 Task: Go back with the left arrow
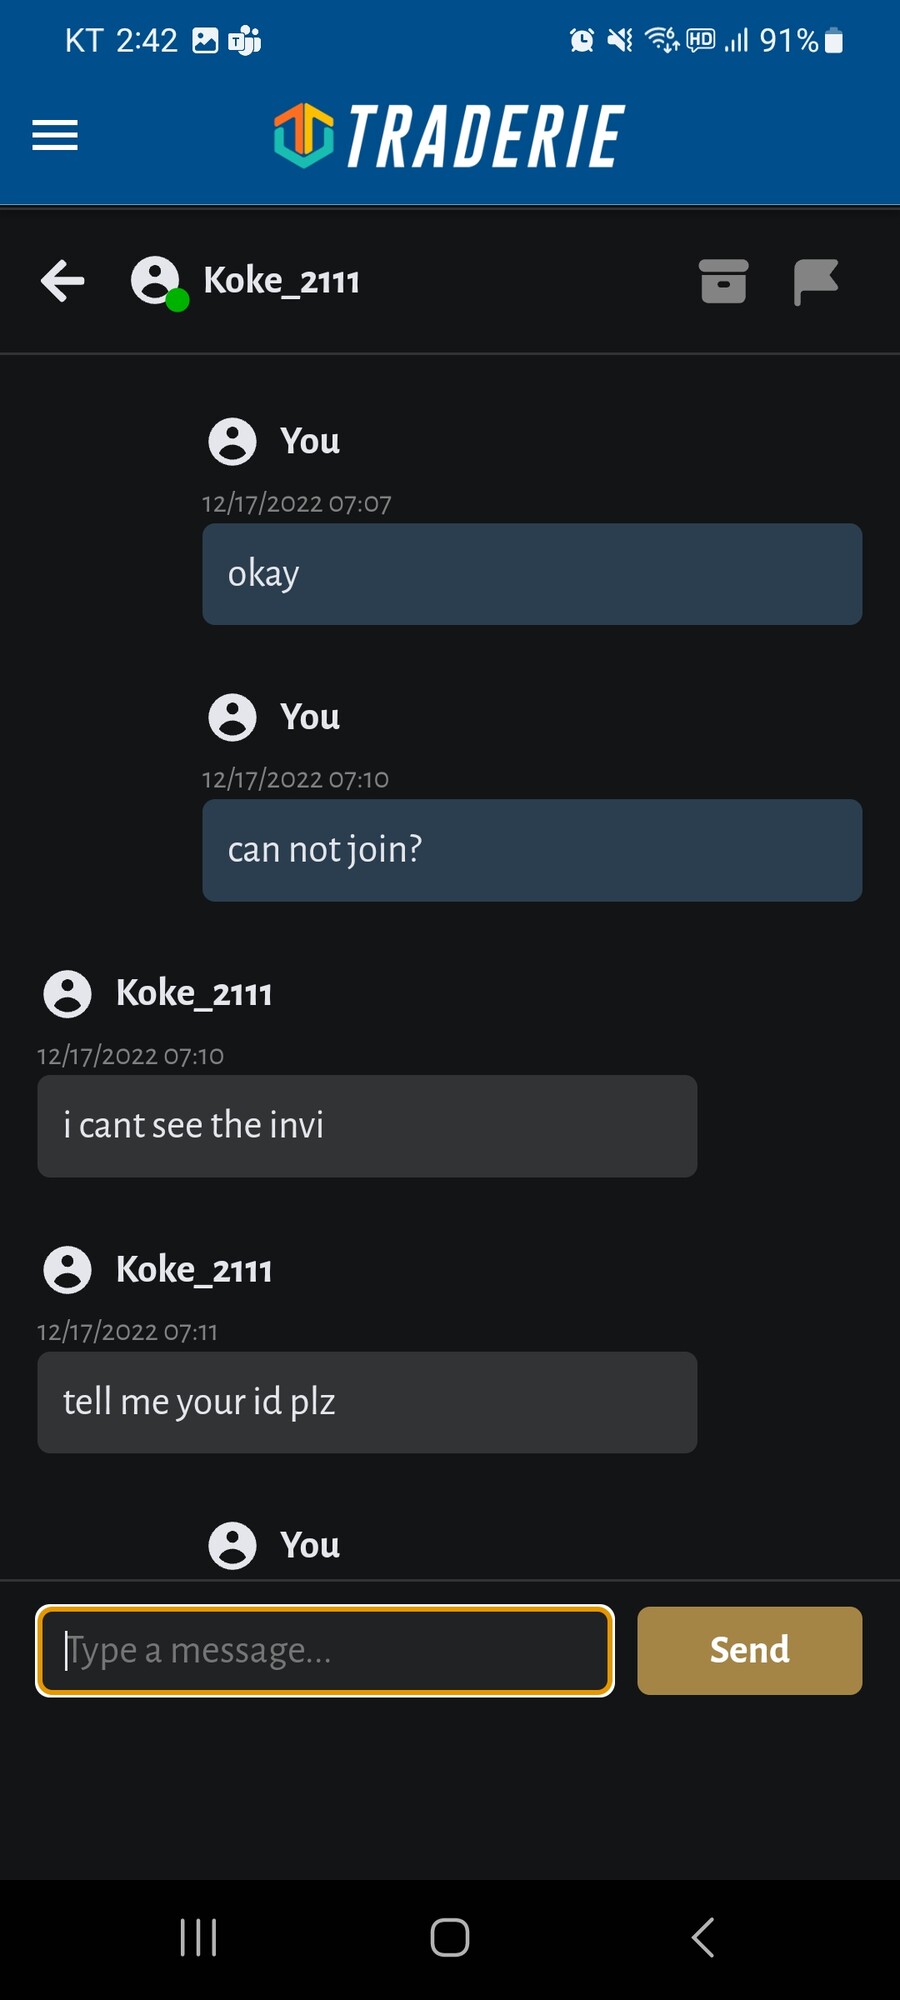[x=62, y=281]
